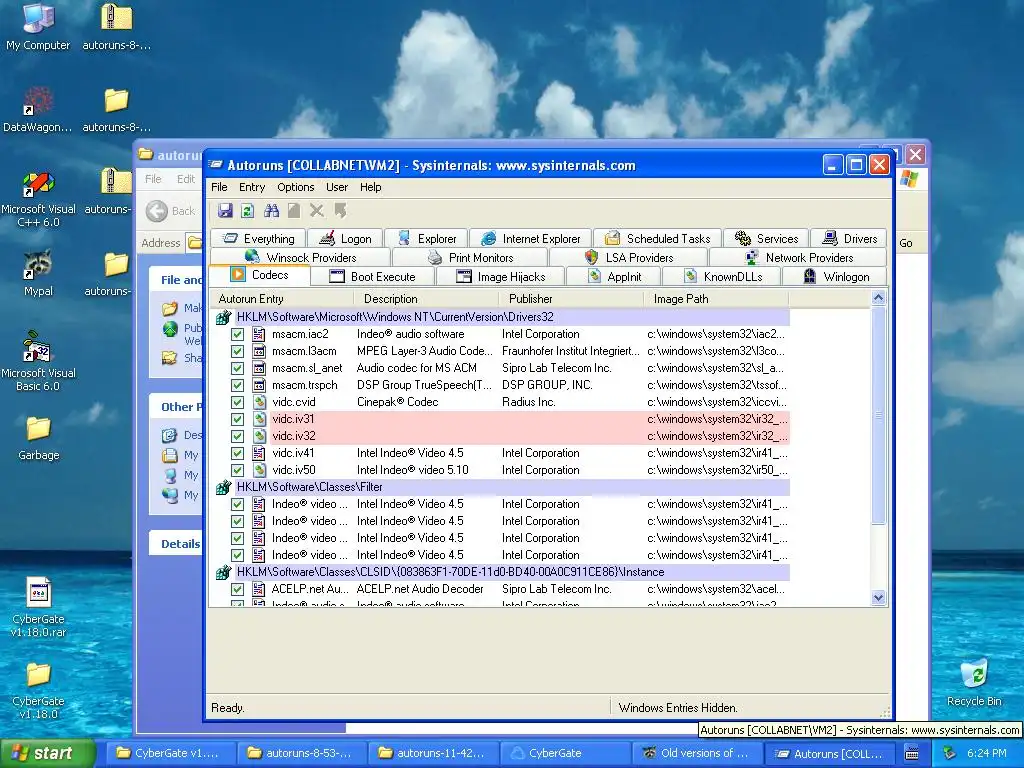
Task: Click the Find binoculars toolbar icon
Action: (x=271, y=210)
